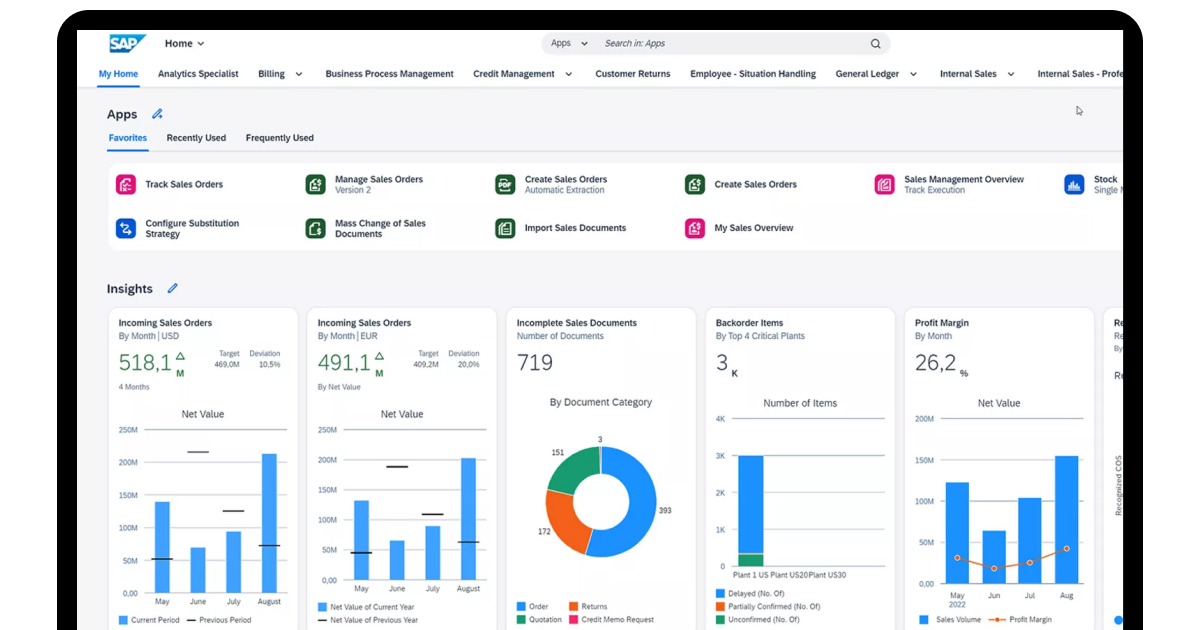Image resolution: width=1200 pixels, height=630 pixels.
Task: Switch to the Recently Used tab
Action: [x=196, y=138]
